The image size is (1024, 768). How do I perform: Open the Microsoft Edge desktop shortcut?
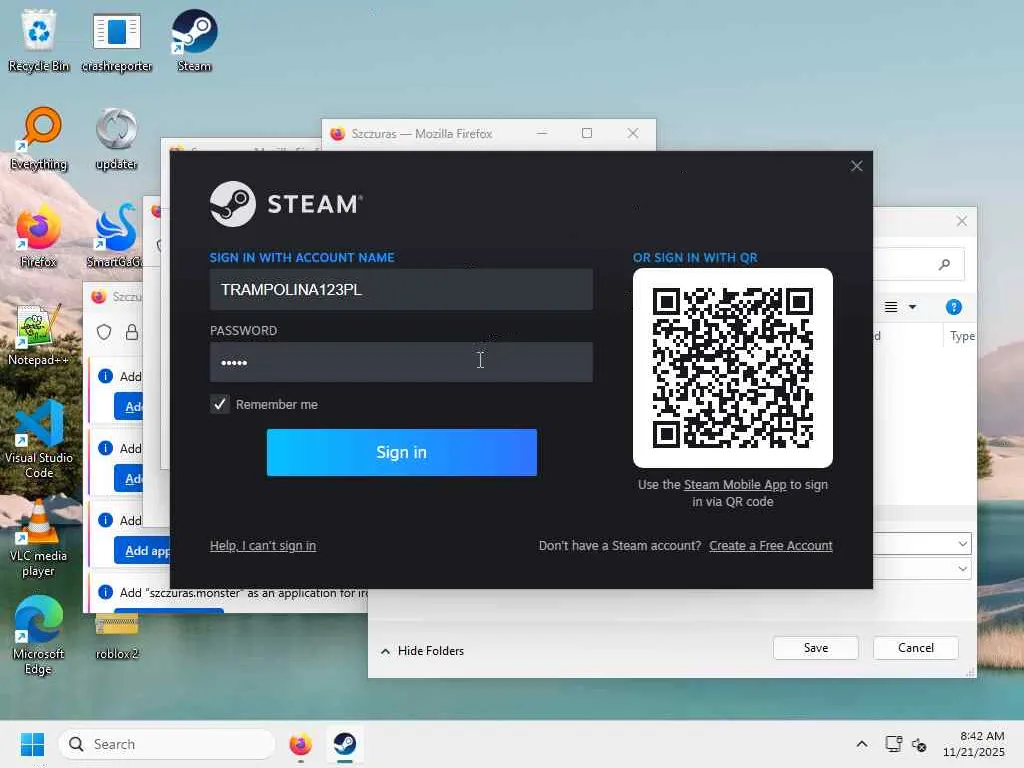pyautogui.click(x=39, y=635)
